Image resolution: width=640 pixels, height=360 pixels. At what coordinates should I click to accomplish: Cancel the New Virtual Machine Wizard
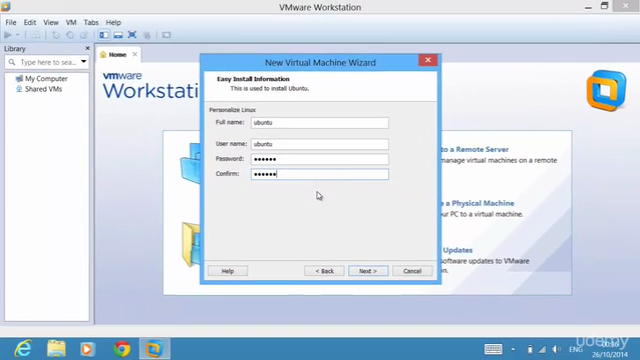(412, 271)
